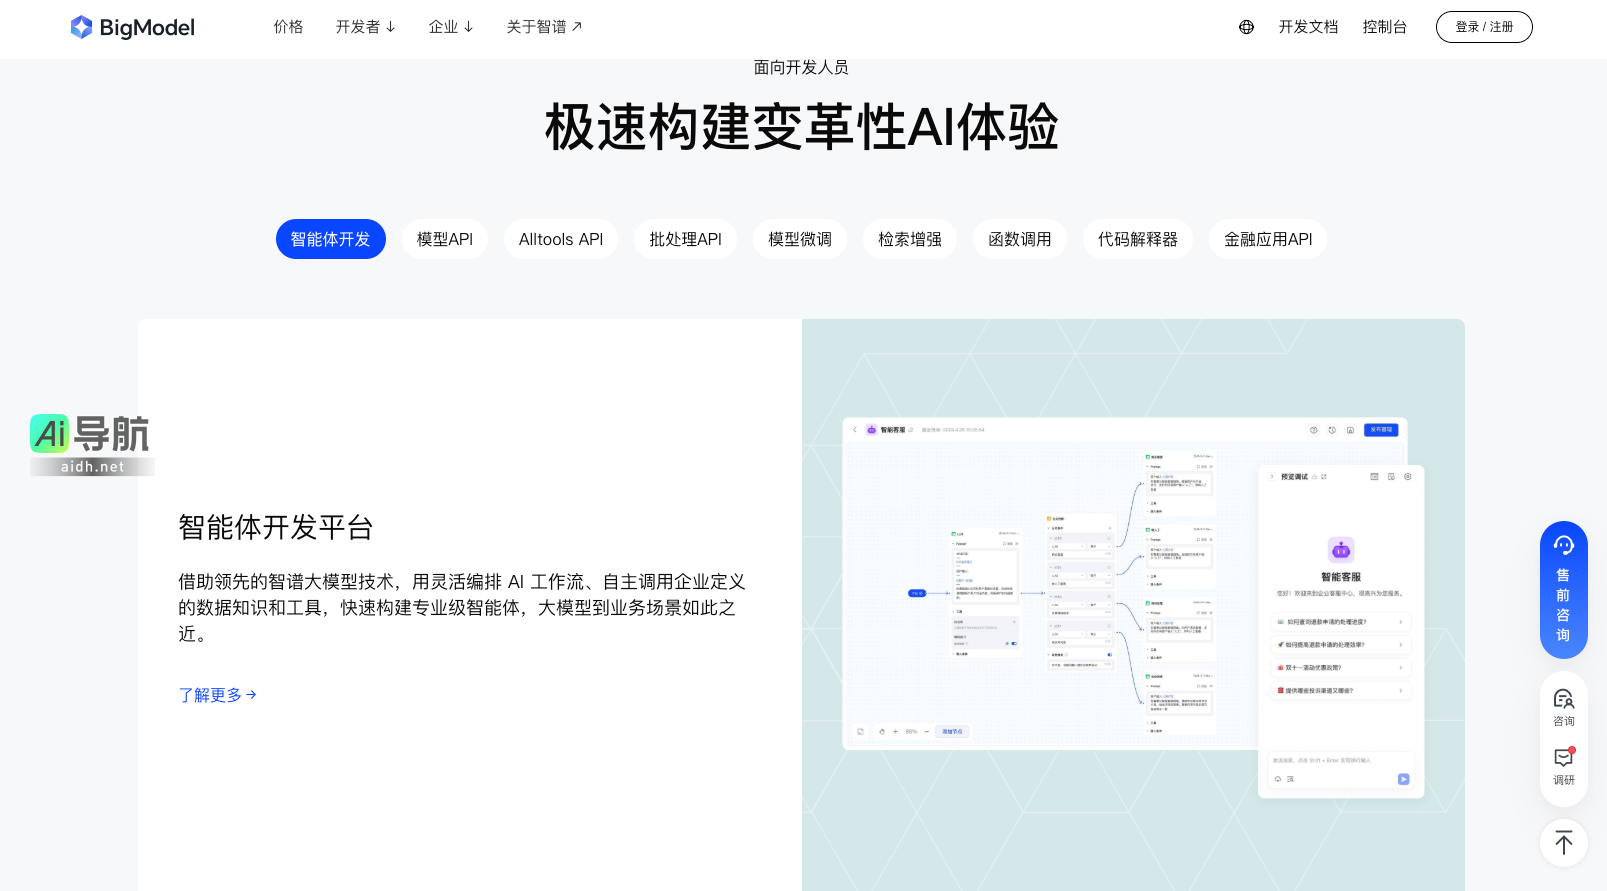
Task: Follow the 了解更多 link
Action: 217,695
